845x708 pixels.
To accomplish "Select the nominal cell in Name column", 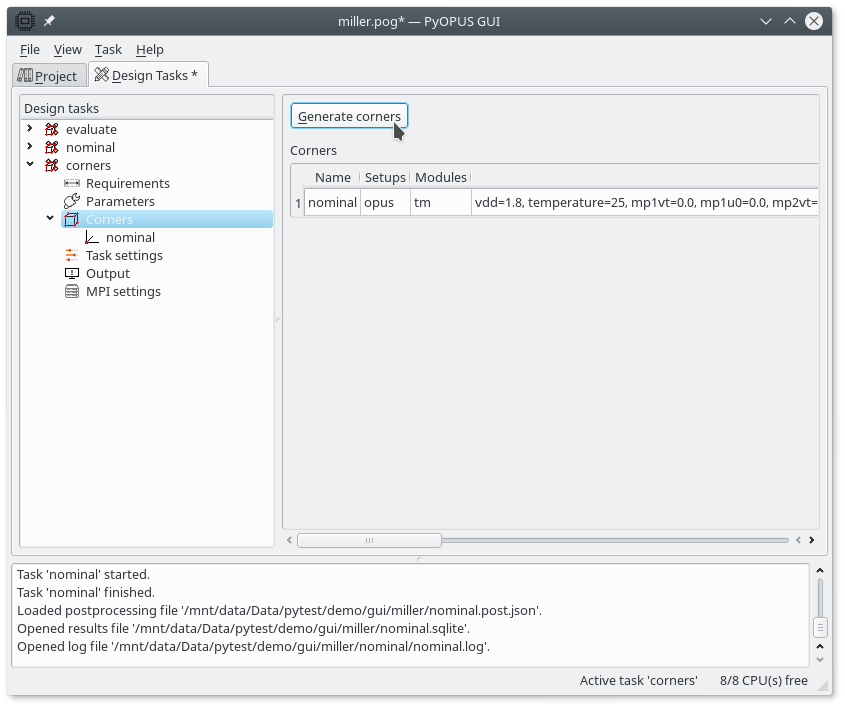I will pyautogui.click(x=332, y=202).
